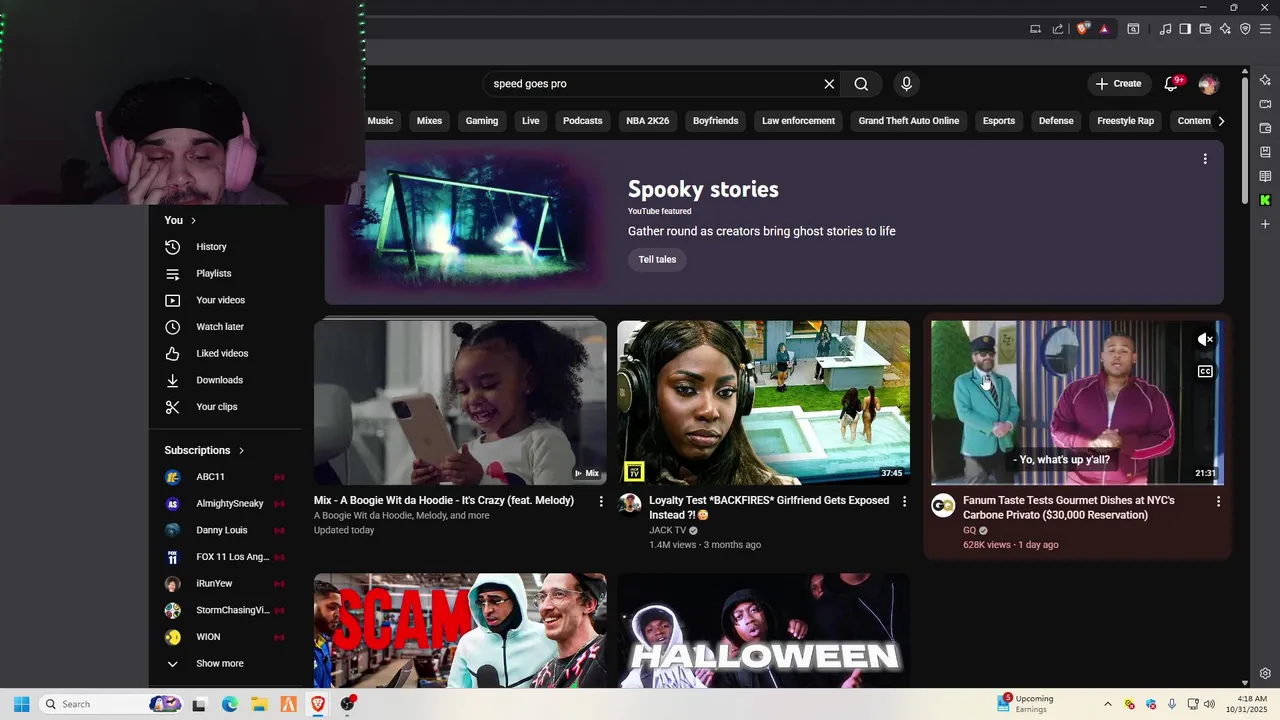The width and height of the screenshot is (1280, 720).
Task: Open the GQ channel name link
Action: [x=969, y=530]
